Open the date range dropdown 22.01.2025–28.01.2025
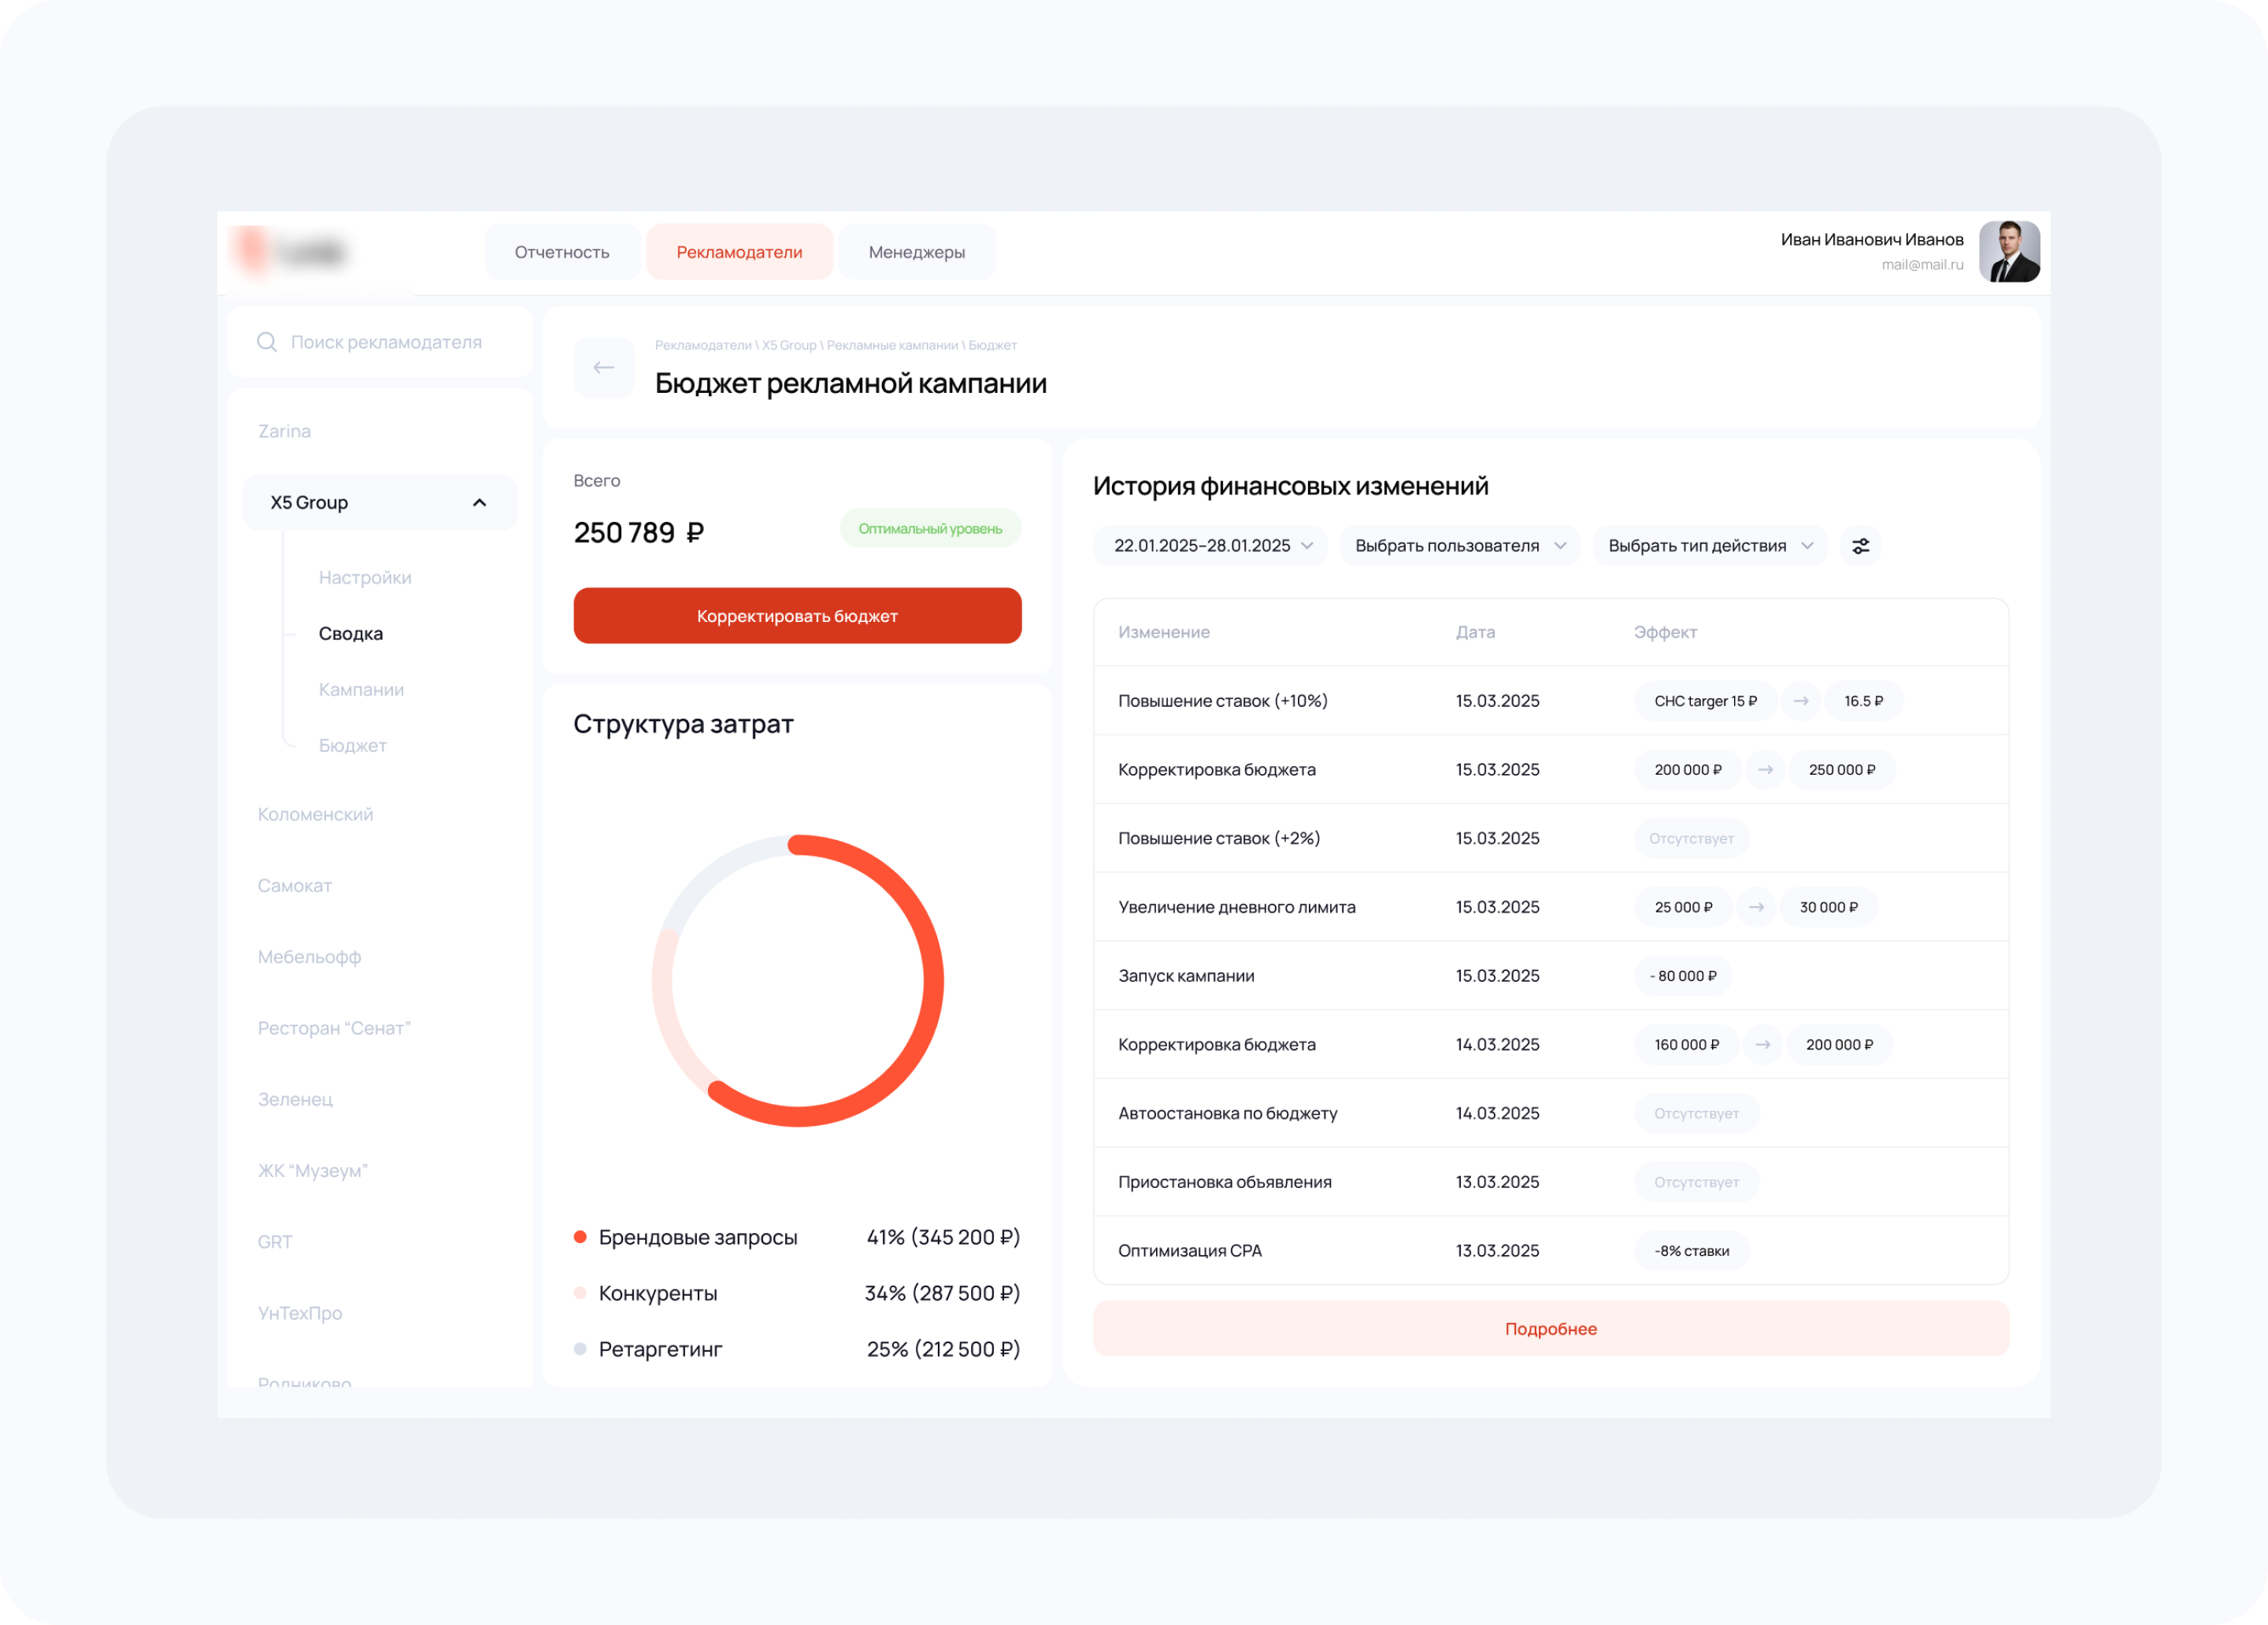The image size is (2268, 1625). tap(1209, 545)
